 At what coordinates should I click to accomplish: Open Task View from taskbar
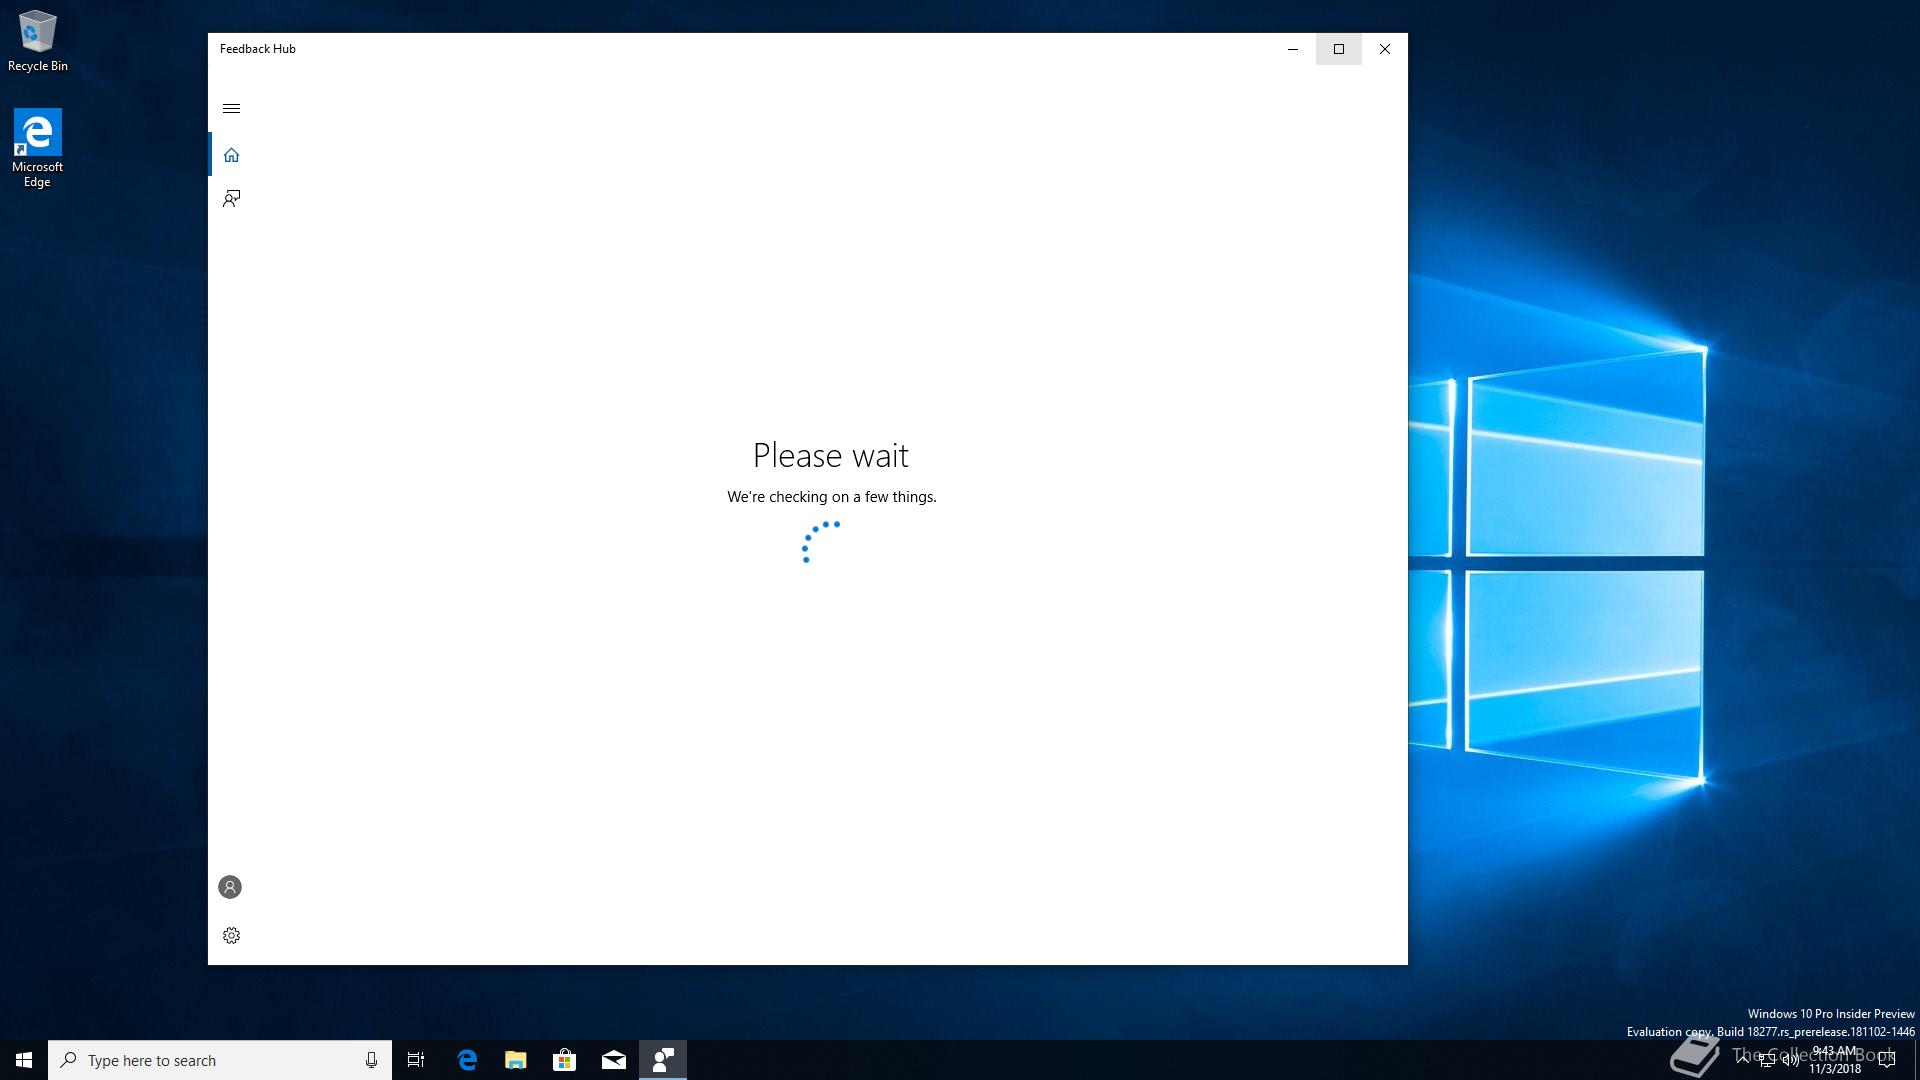click(x=416, y=1060)
